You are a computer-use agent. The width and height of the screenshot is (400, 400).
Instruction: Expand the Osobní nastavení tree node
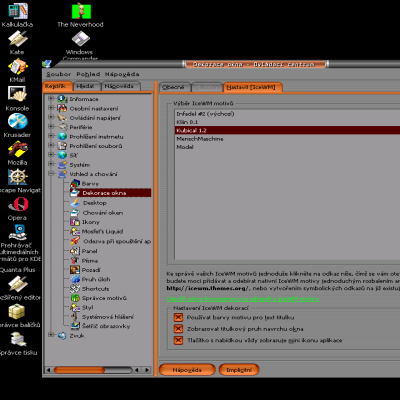tap(51, 108)
